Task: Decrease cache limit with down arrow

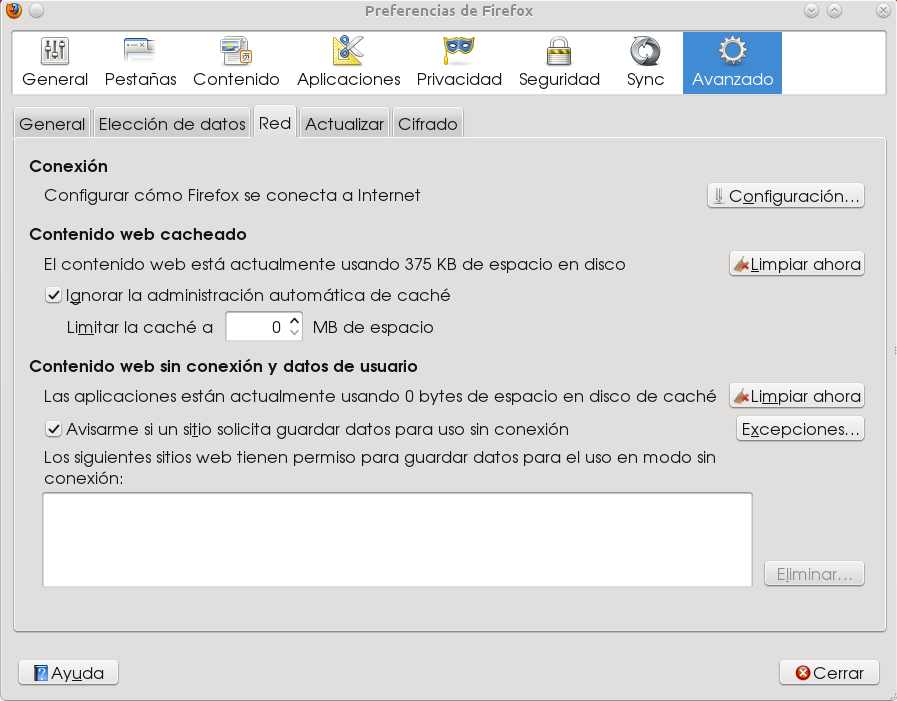Action: tap(295, 333)
